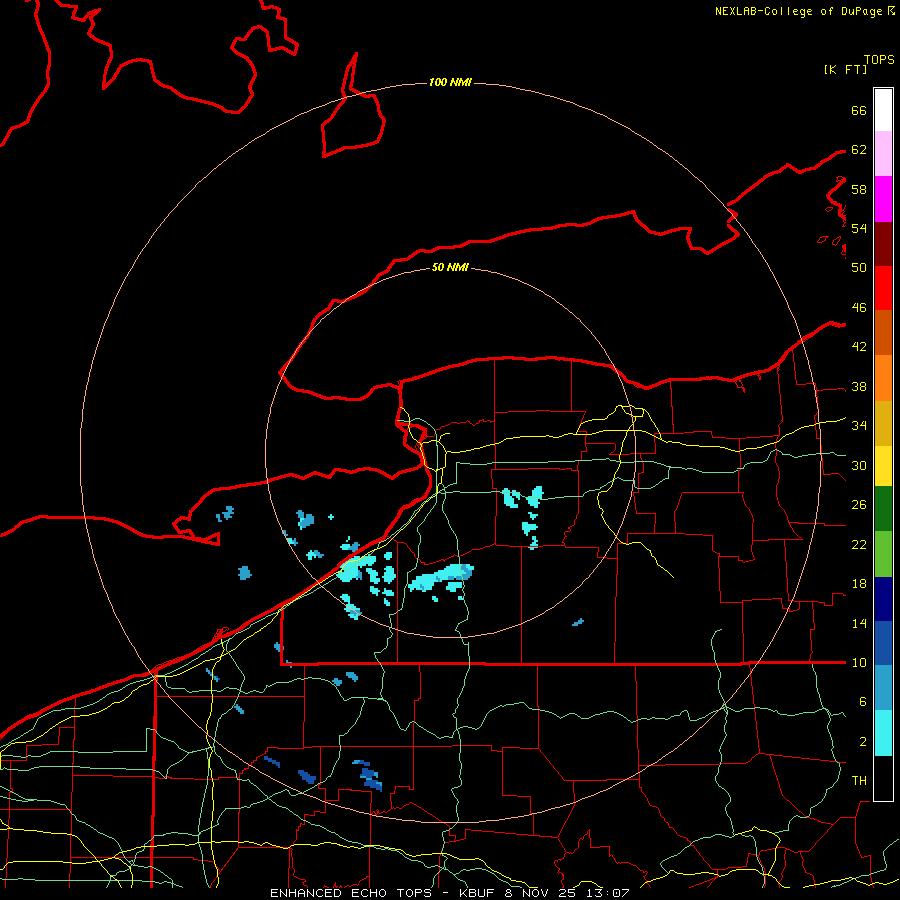Click the legend value "6"
The width and height of the screenshot is (900, 900).
pos(863,701)
